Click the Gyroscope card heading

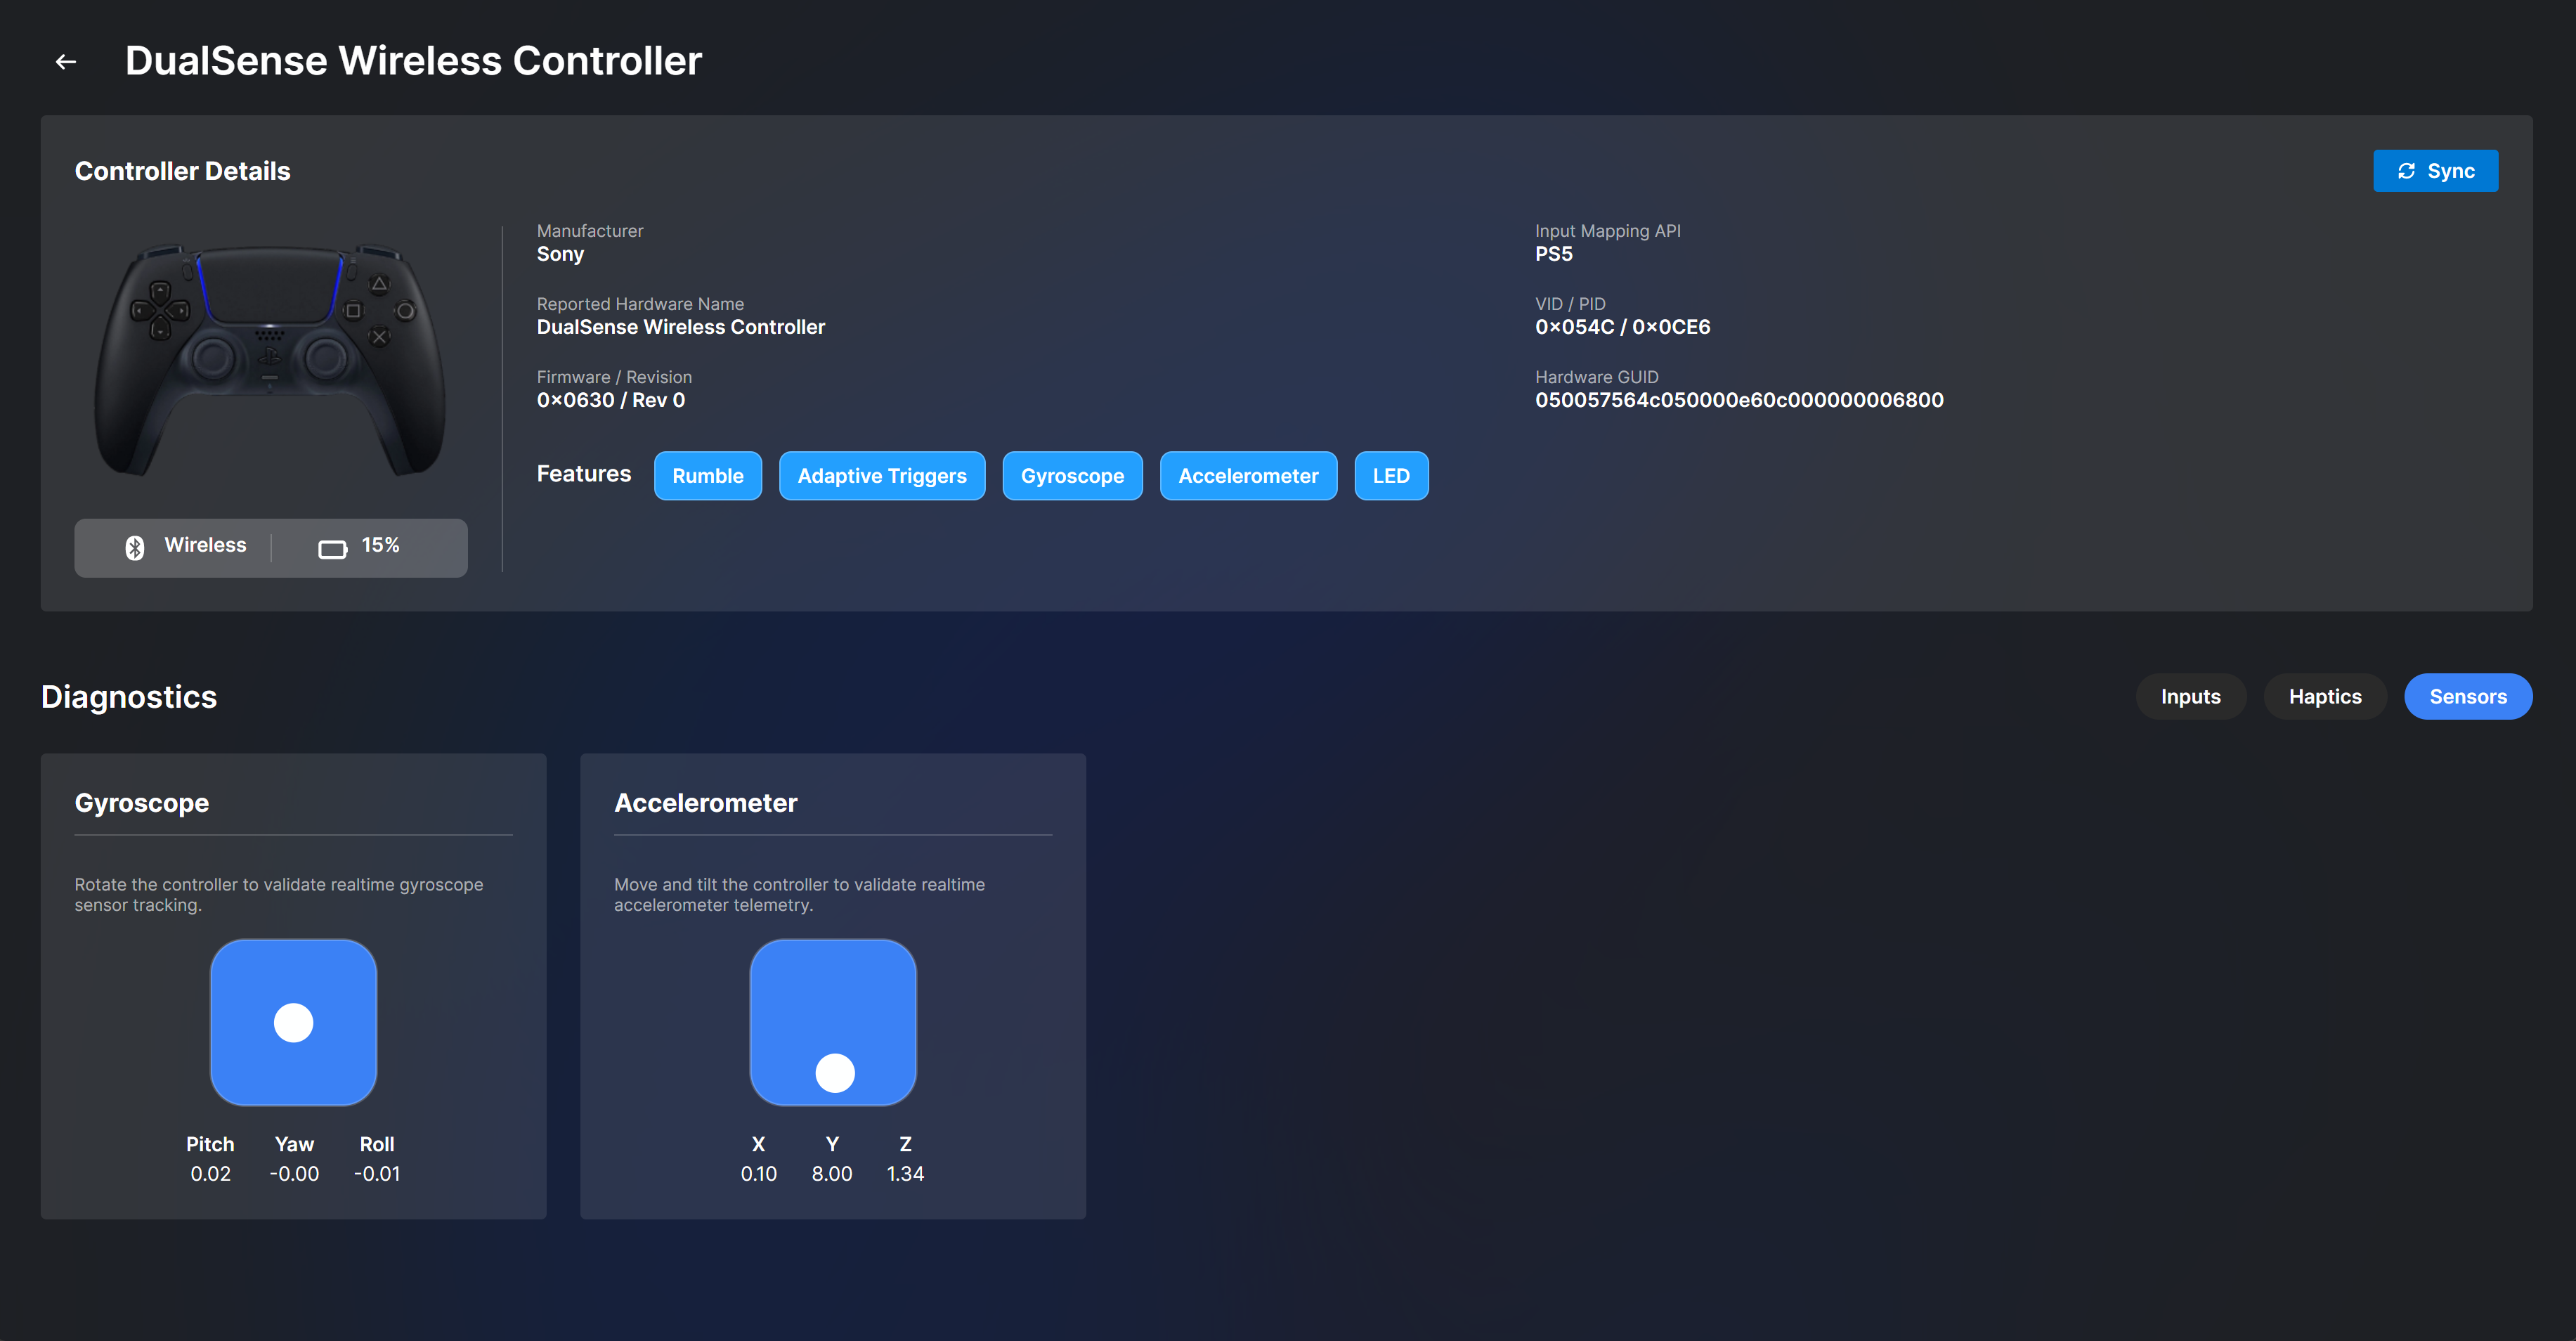142,803
